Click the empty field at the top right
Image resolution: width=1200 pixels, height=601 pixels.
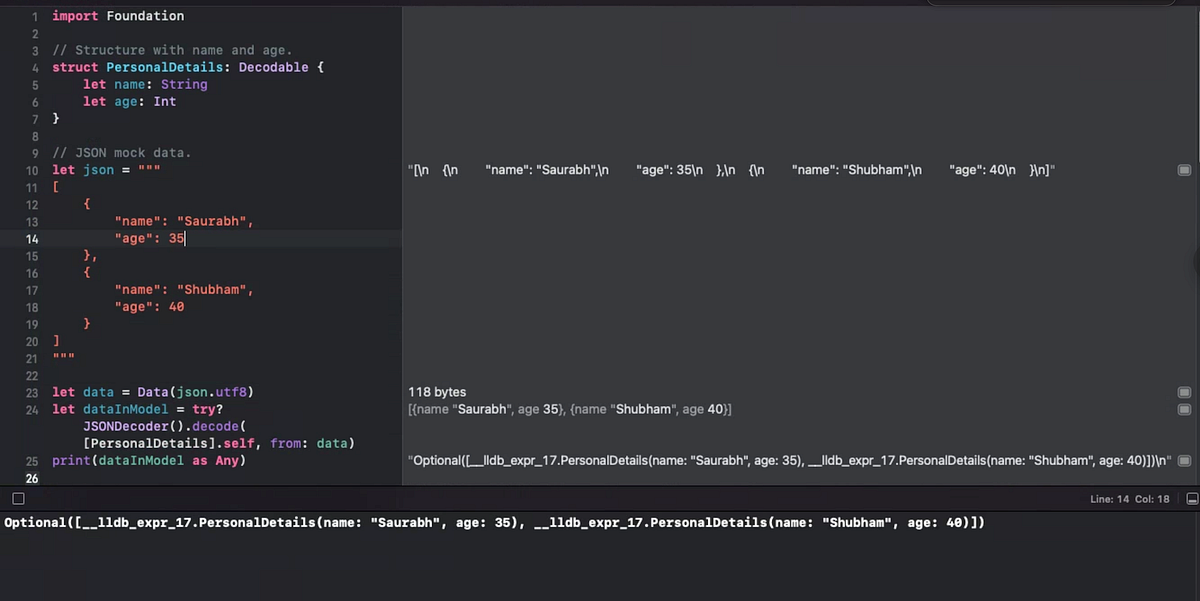[1050, 4]
